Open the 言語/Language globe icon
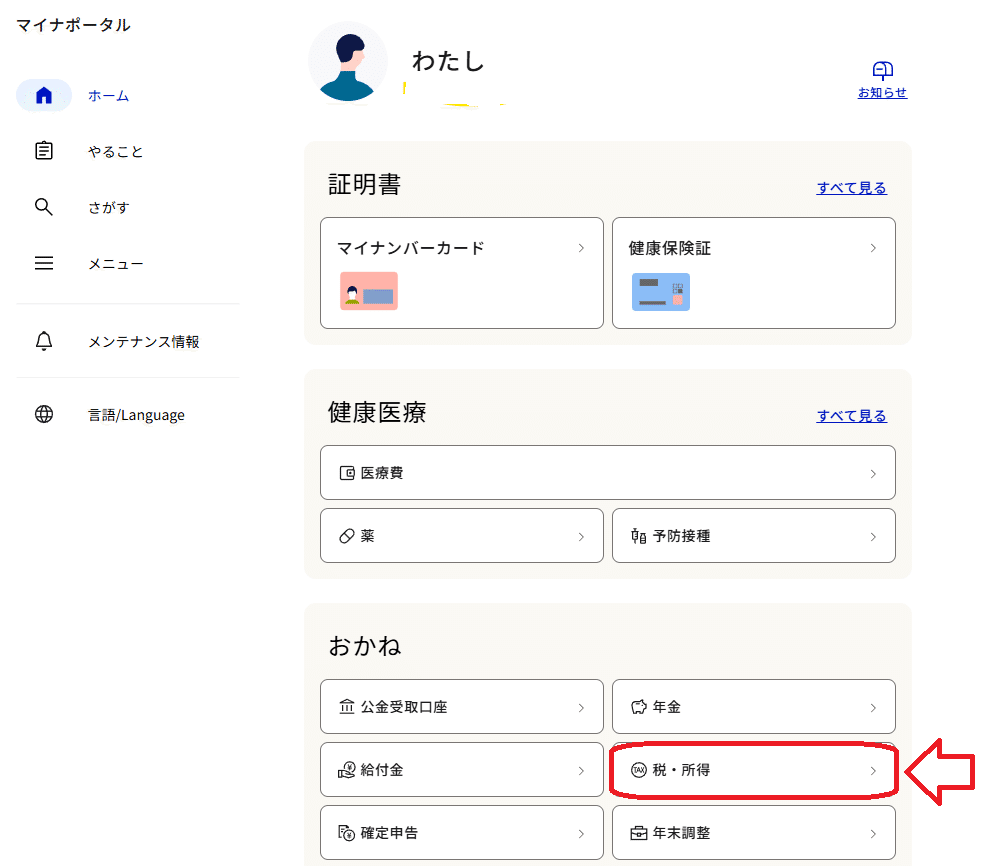This screenshot has width=1001, height=866. pos(44,414)
